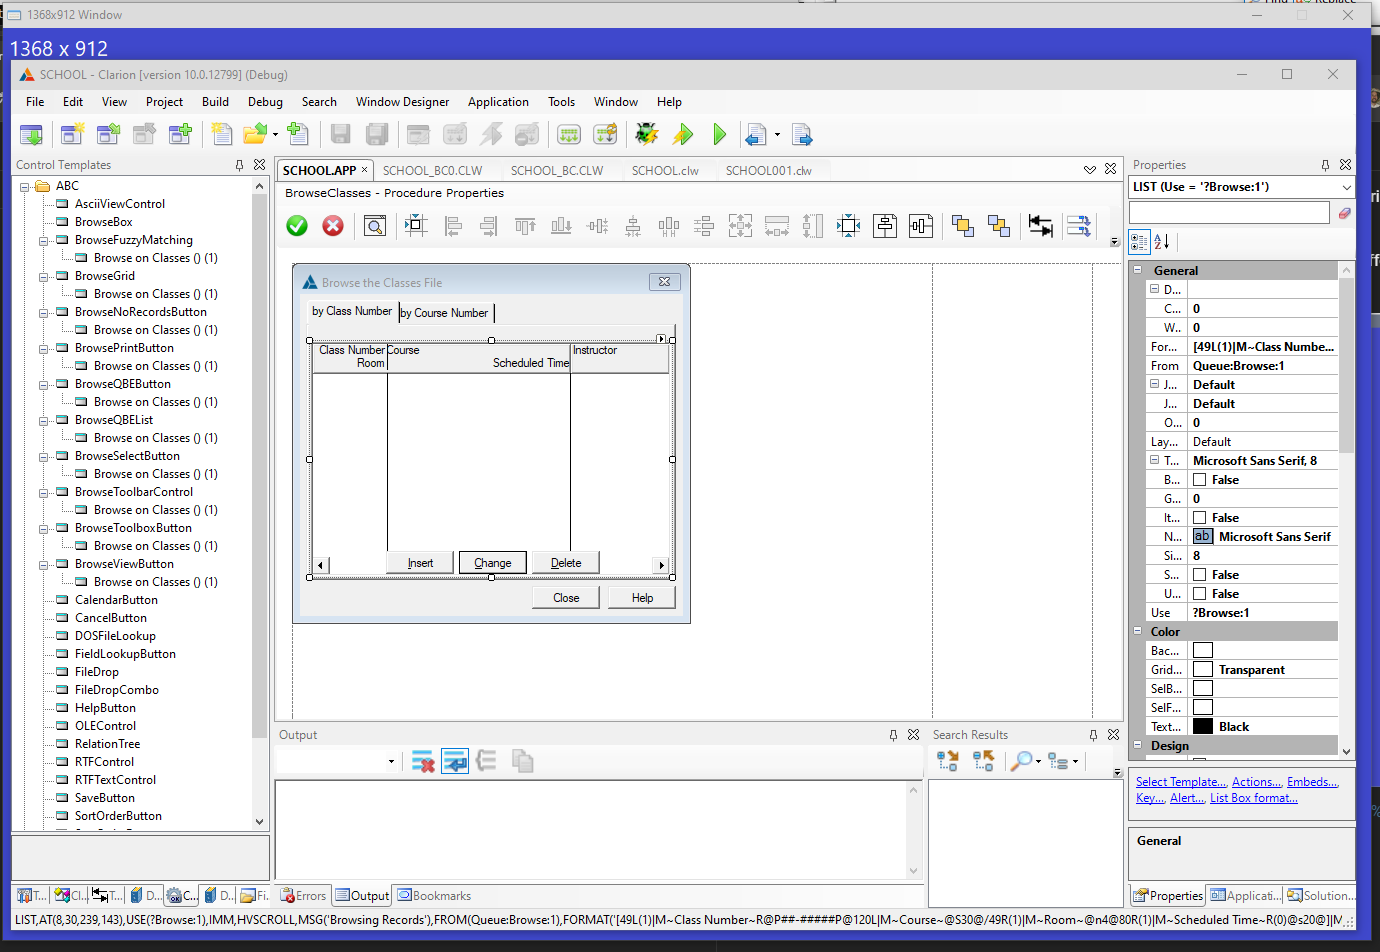1380x952 pixels.
Task: Click the bring to front icon
Action: (963, 226)
